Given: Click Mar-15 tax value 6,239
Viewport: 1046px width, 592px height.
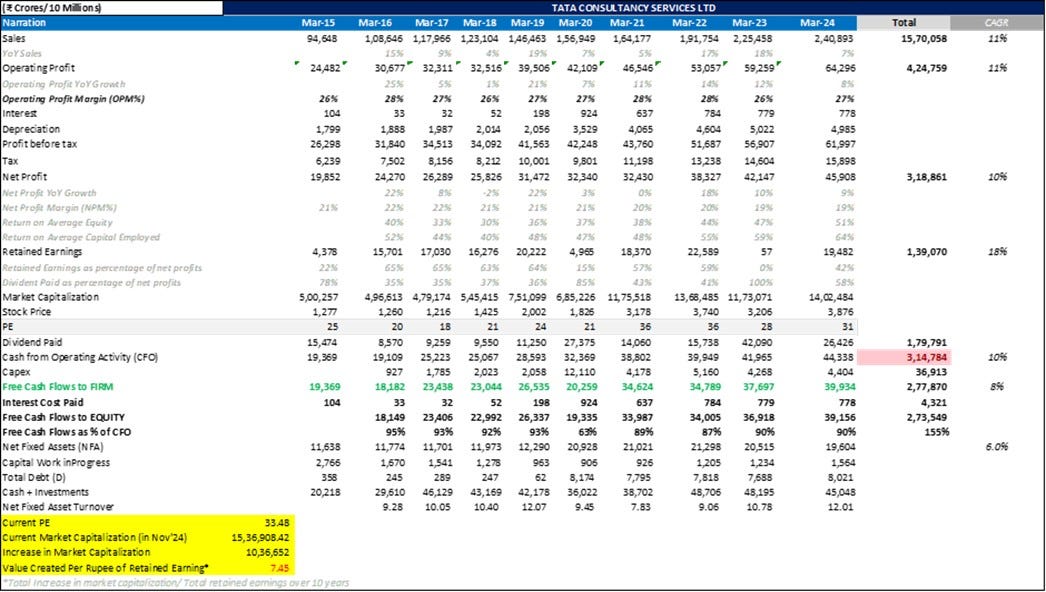Looking at the screenshot, I should (326, 162).
